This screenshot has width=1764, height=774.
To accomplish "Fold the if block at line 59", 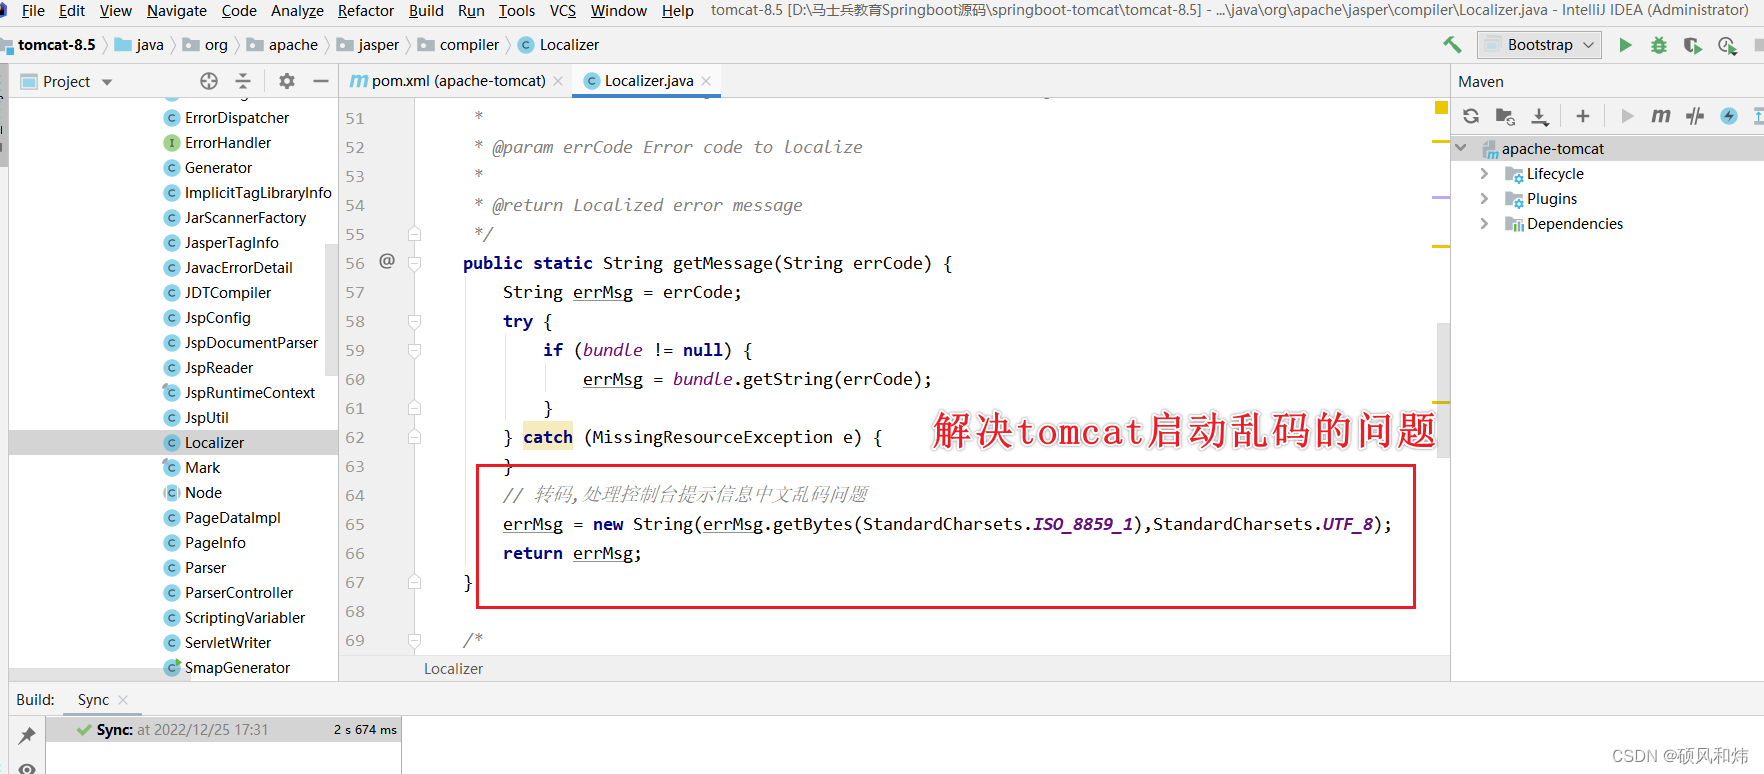I will [x=414, y=351].
